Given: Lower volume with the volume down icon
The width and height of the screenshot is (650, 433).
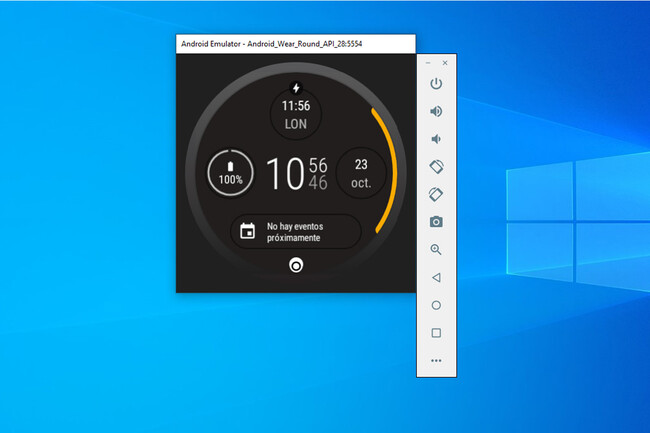Looking at the screenshot, I should [436, 139].
